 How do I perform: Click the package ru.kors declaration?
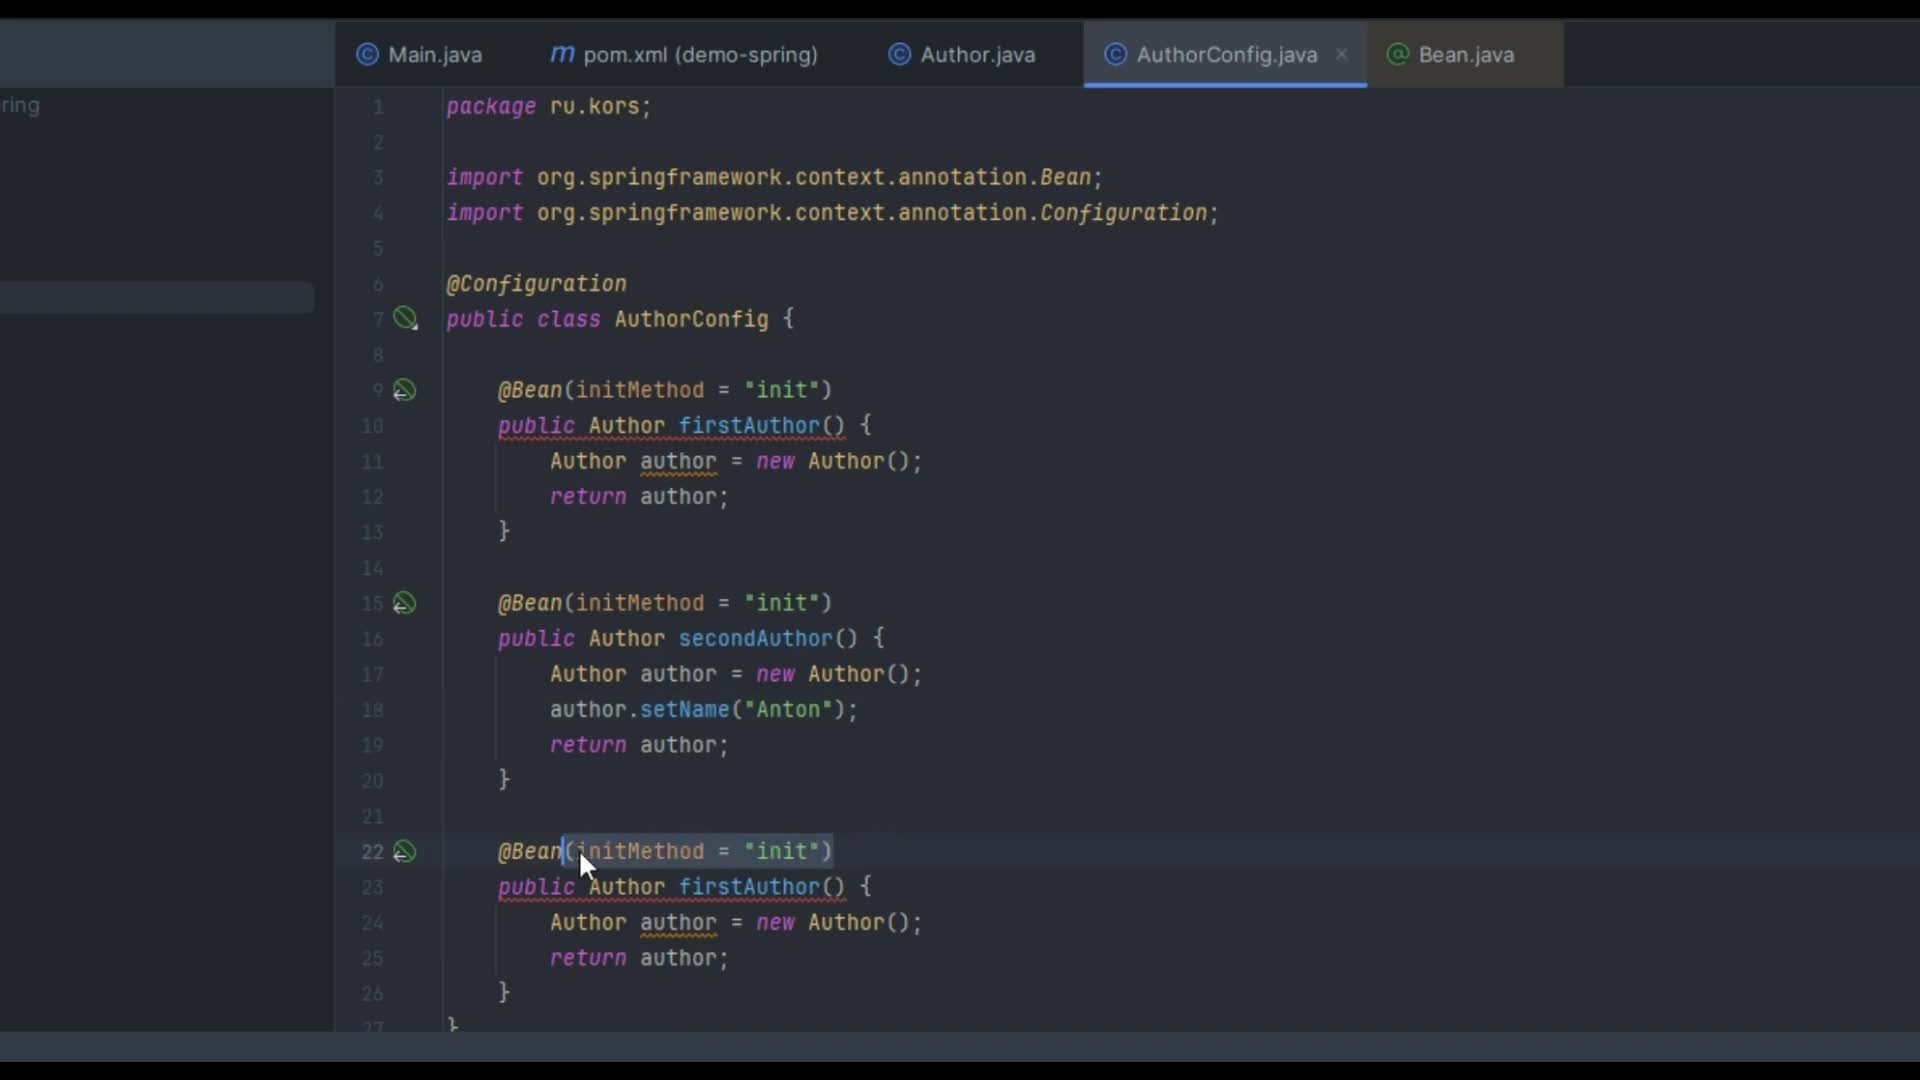pos(548,106)
